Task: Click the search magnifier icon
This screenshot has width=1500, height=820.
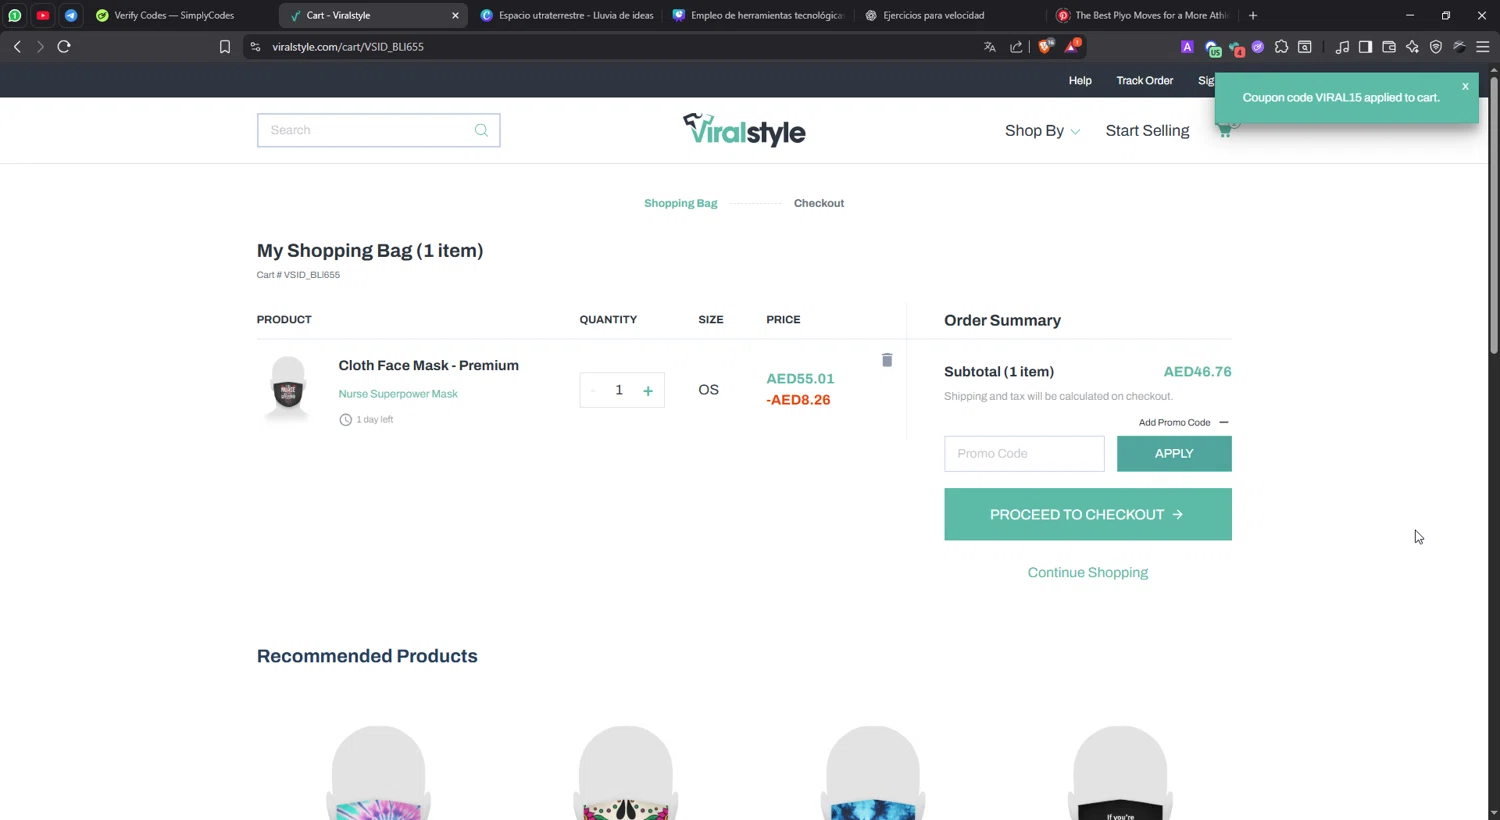Action: click(481, 130)
